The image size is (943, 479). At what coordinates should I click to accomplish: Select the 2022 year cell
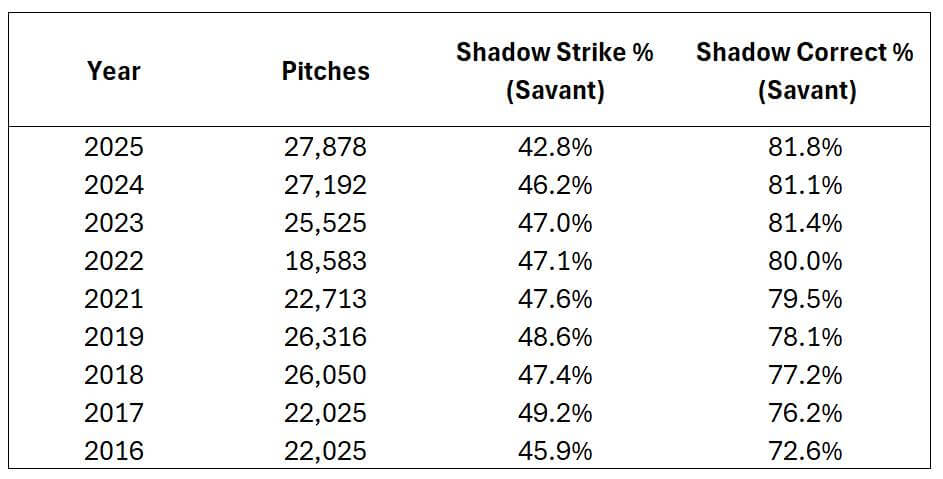pyautogui.click(x=113, y=261)
